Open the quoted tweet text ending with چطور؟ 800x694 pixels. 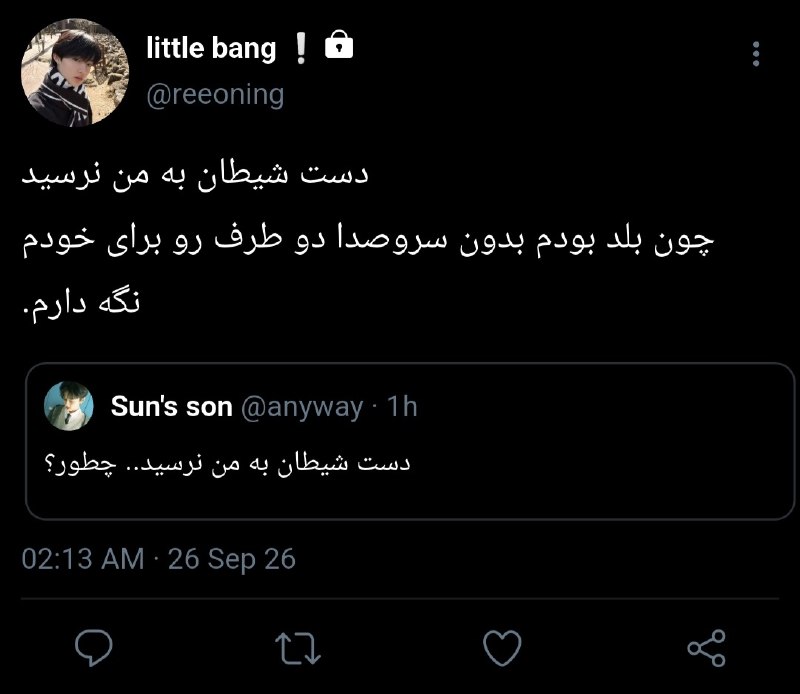pos(228,463)
